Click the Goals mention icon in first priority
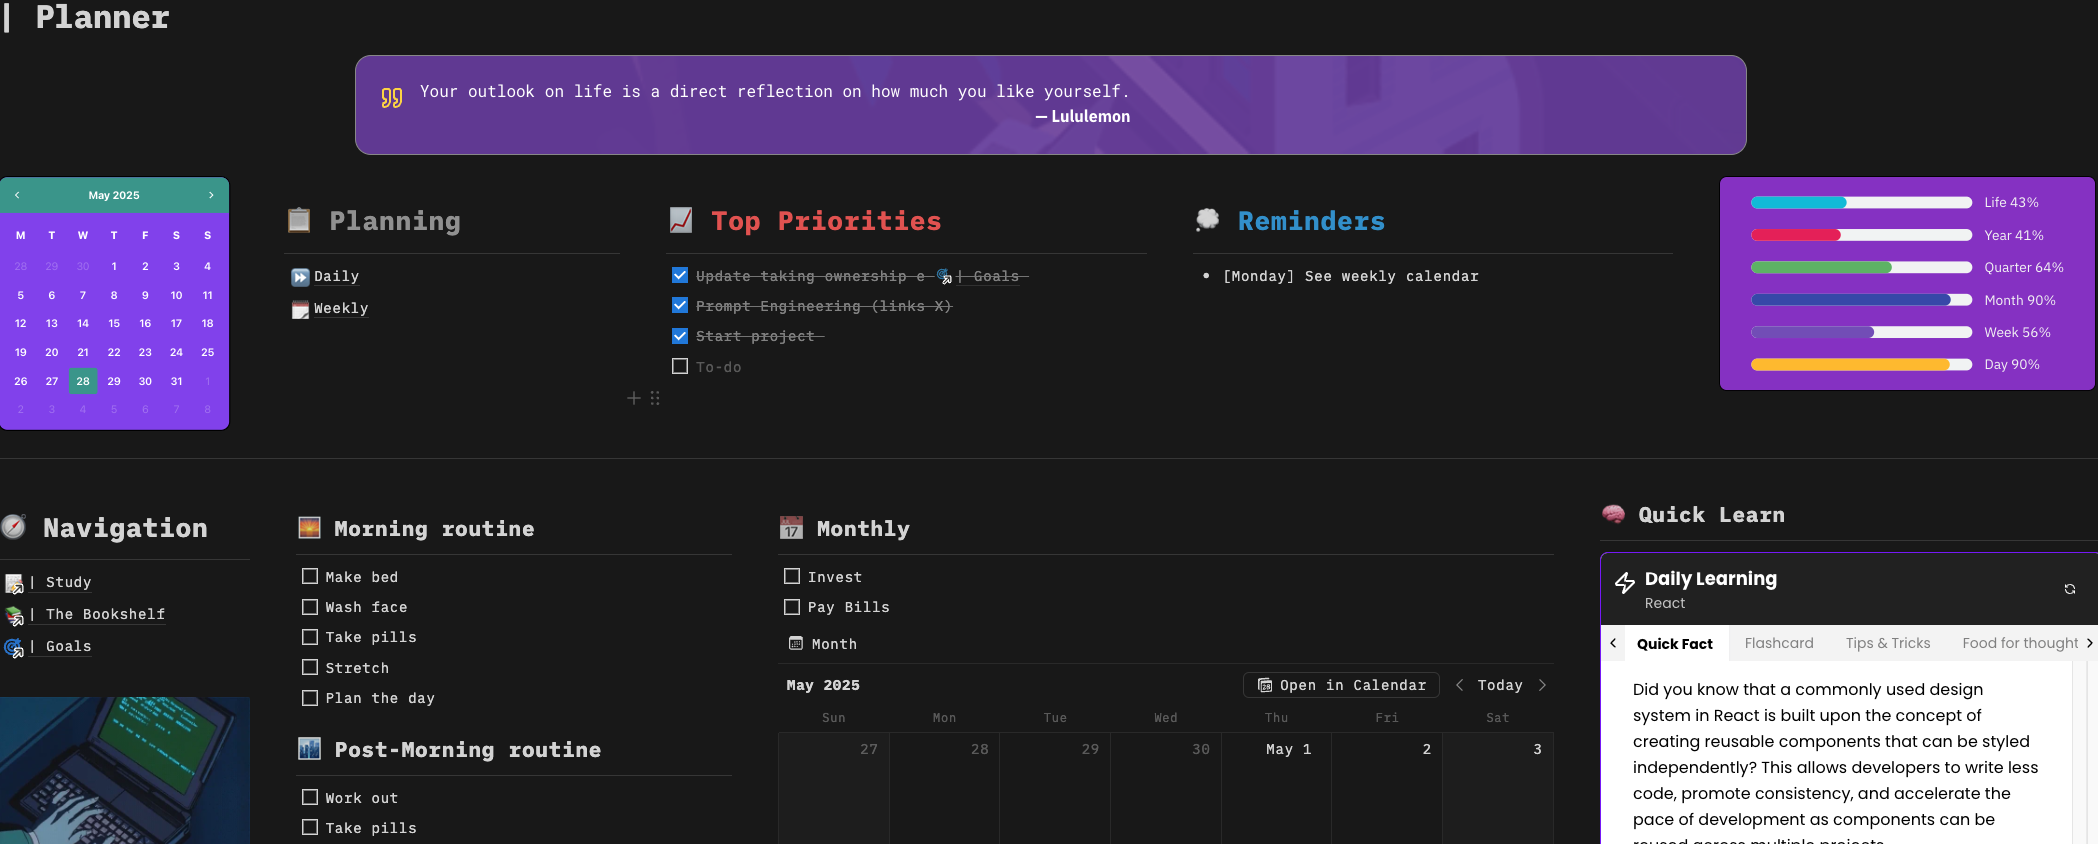The width and height of the screenshot is (2098, 844). (x=944, y=276)
